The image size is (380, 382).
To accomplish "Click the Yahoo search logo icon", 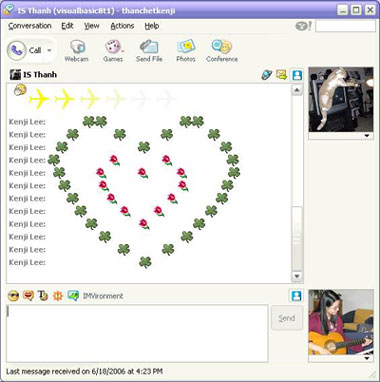I will point(303,26).
